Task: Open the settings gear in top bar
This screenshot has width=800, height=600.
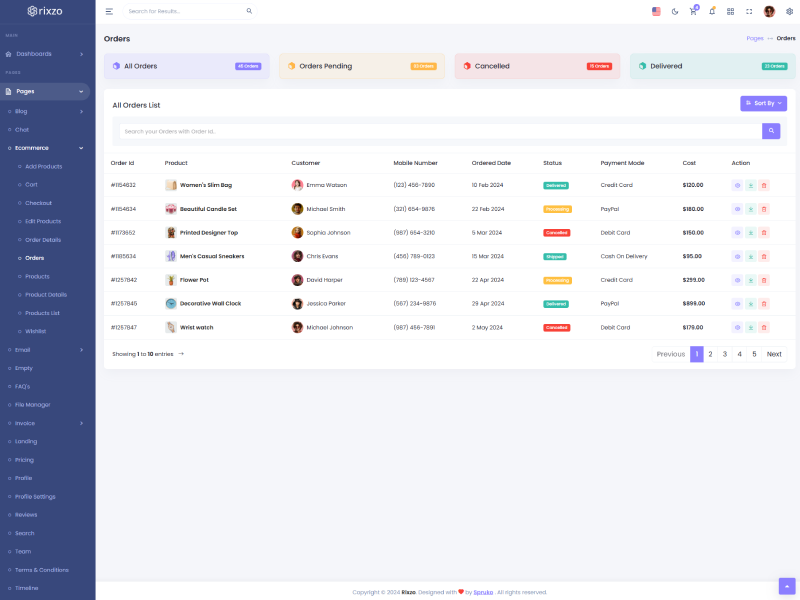Action: point(789,11)
